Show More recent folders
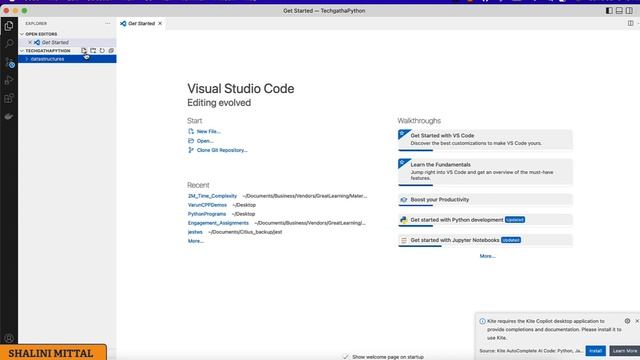Viewport: 640px width, 360px height. click(196, 241)
